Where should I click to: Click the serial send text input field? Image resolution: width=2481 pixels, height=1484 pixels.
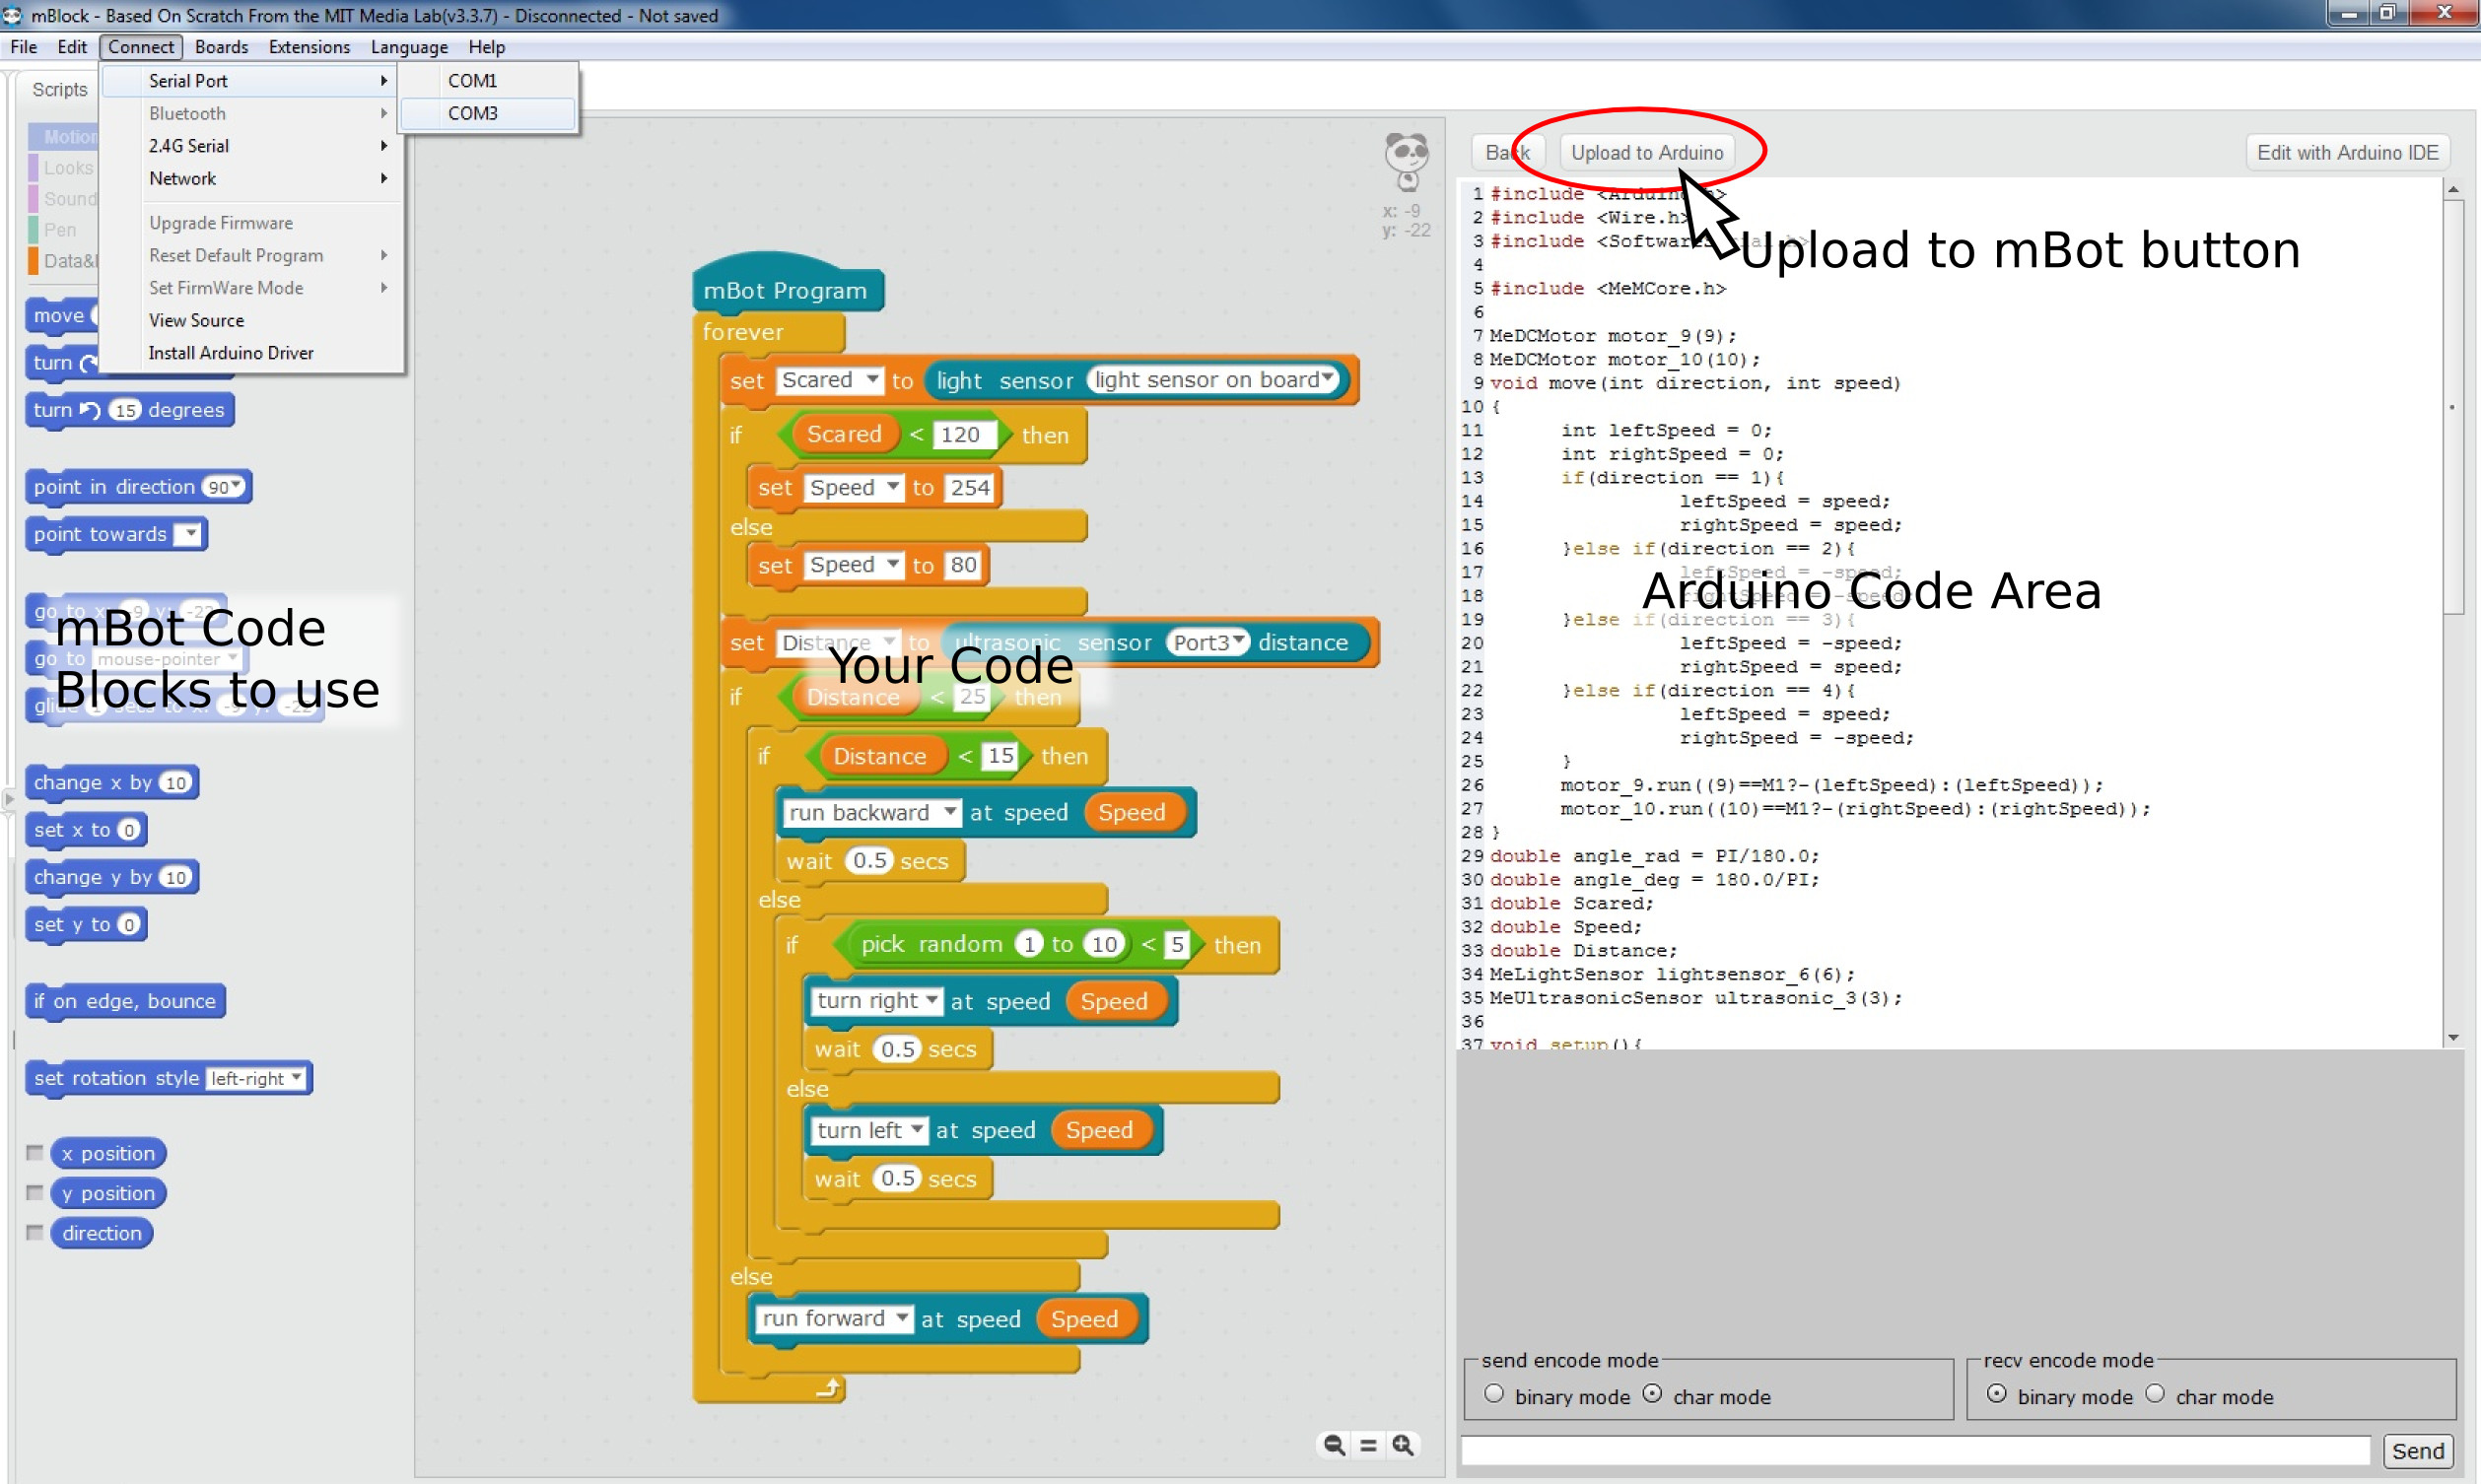point(1915,1451)
